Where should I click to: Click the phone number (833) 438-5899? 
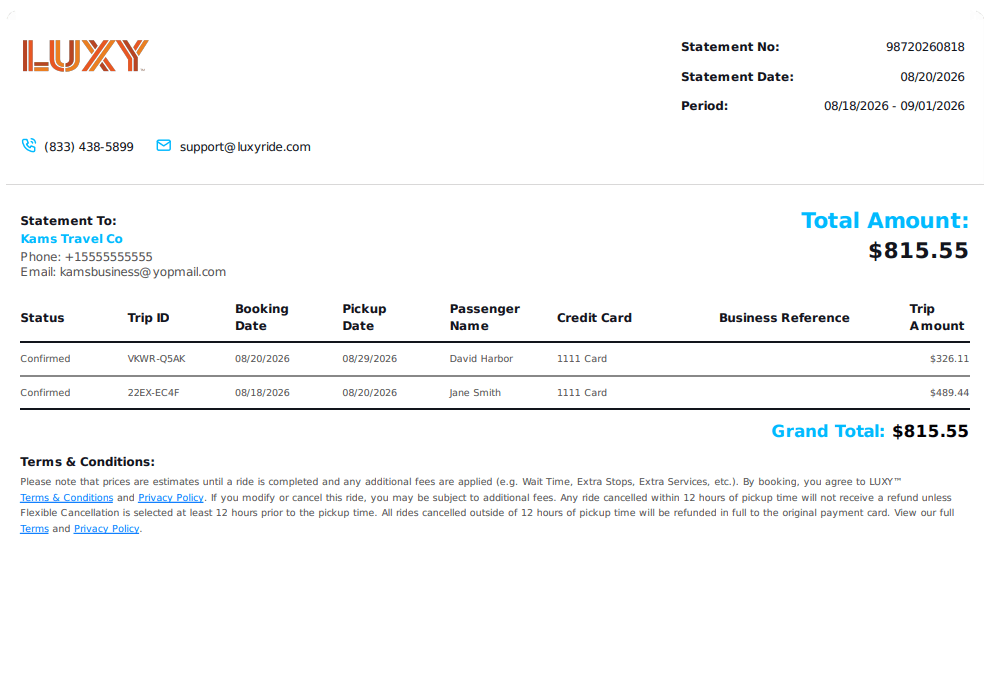coord(89,147)
